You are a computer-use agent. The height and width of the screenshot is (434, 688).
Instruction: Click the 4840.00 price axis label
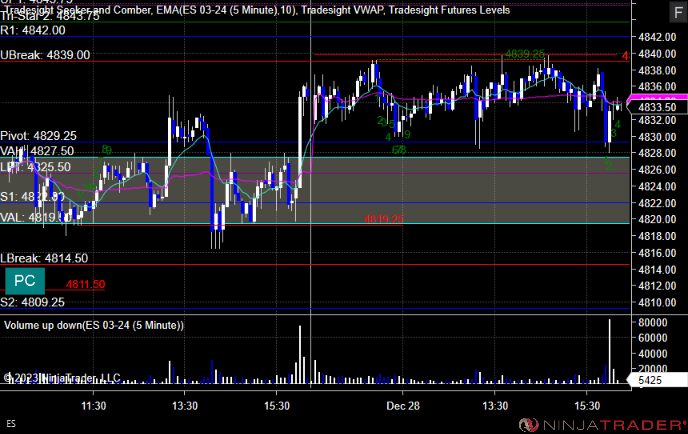coord(657,54)
